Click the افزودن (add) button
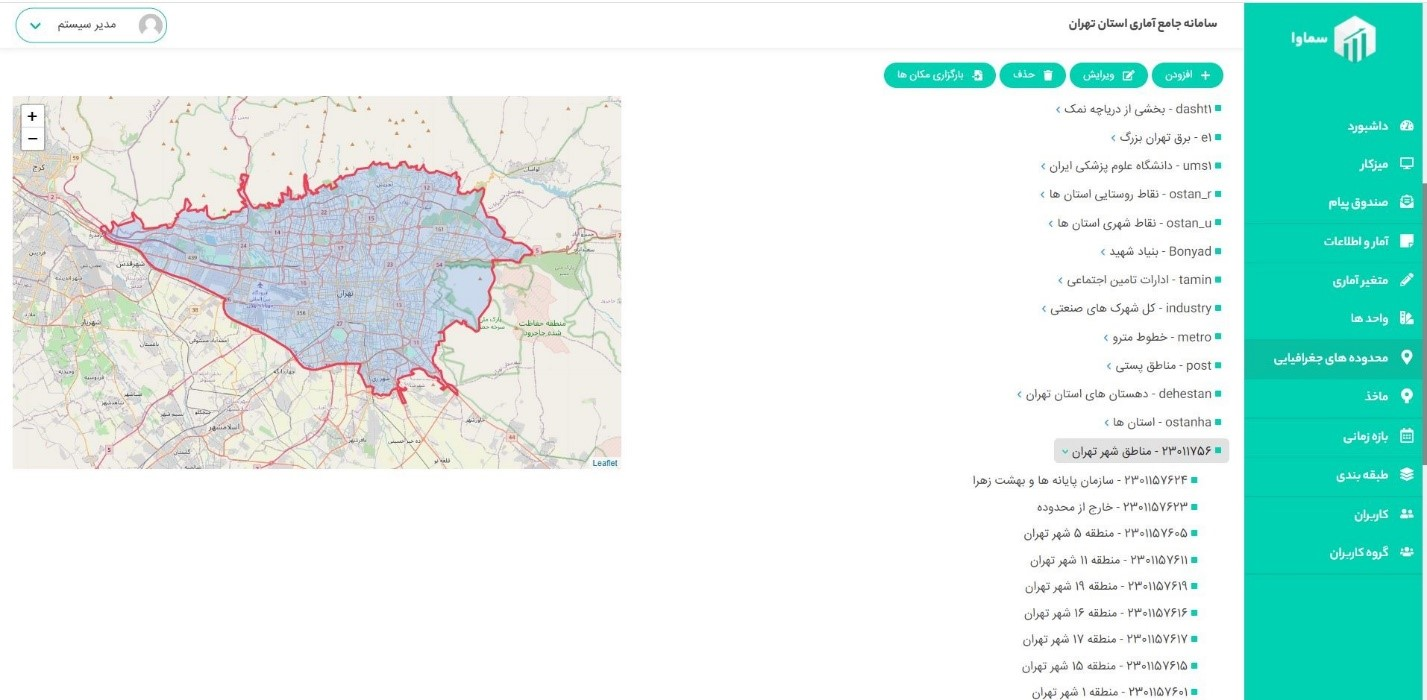Screen dimensions: 1427x700 1187,75
